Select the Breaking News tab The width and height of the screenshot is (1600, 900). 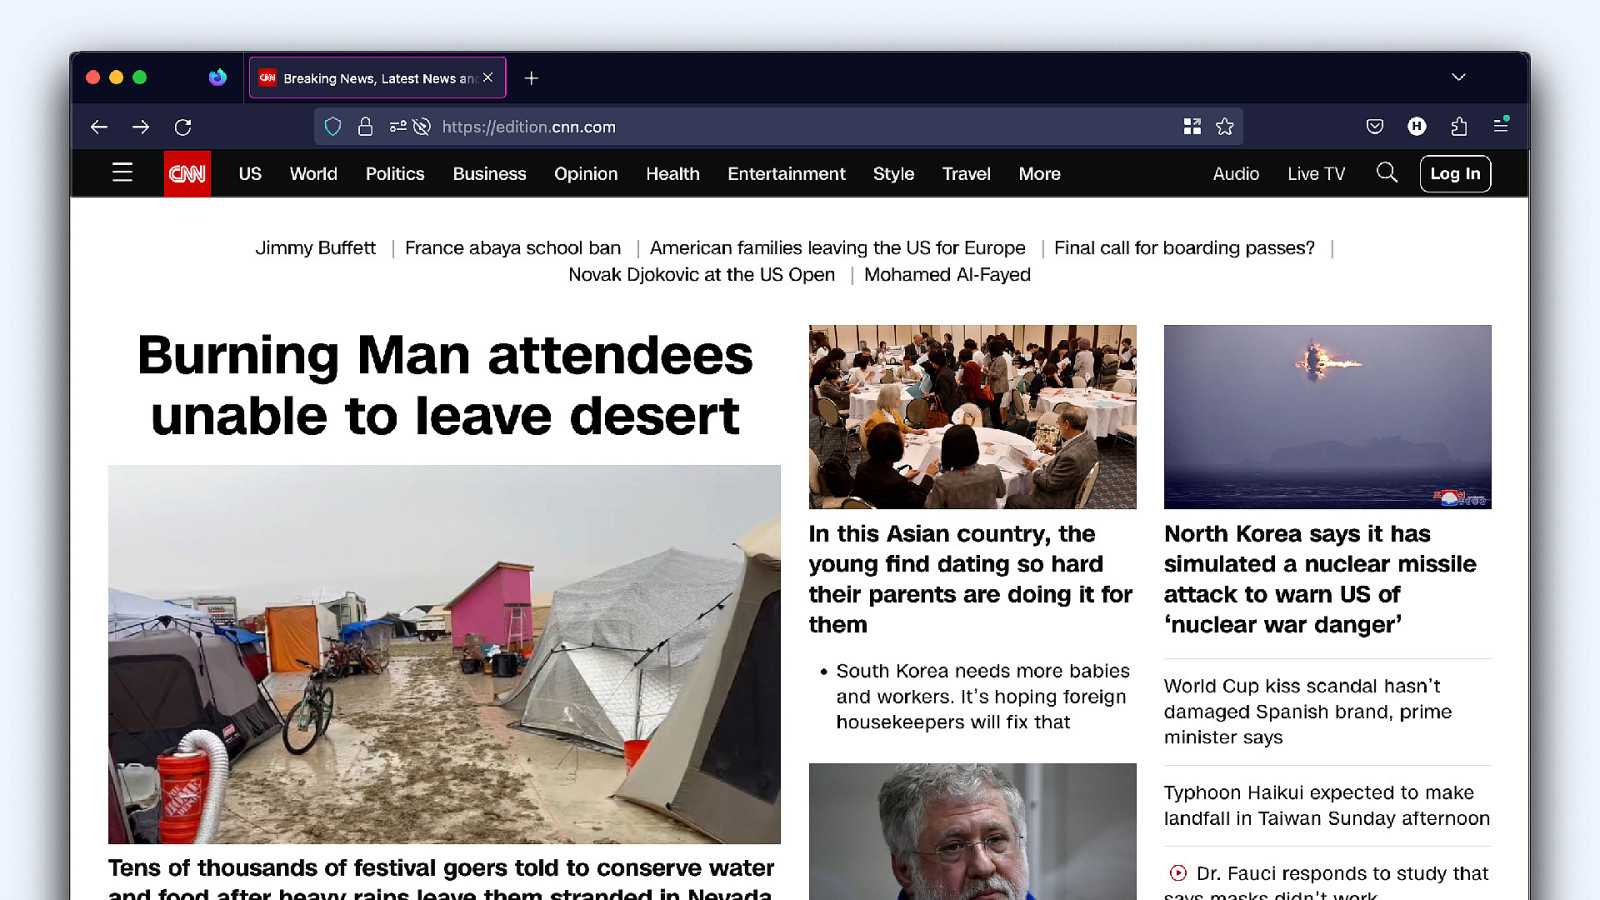378,78
